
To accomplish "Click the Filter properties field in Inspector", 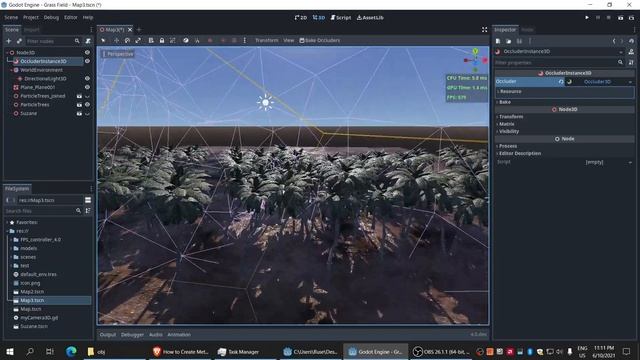I will click(x=560, y=62).
